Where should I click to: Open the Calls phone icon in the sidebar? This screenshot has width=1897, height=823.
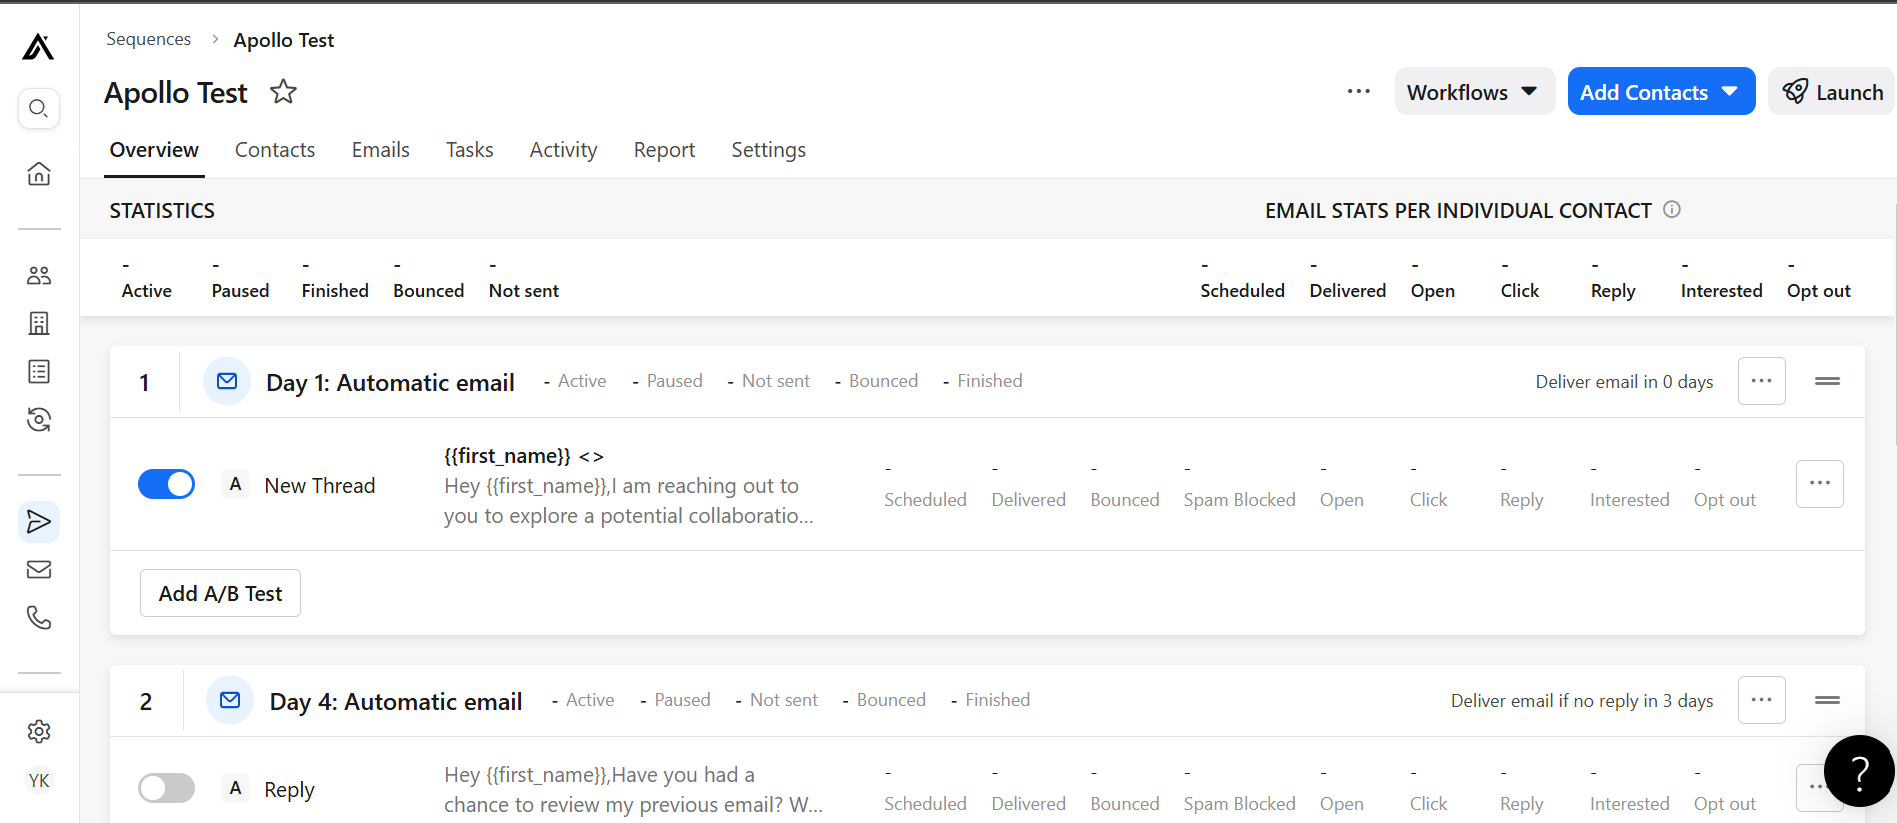pyautogui.click(x=38, y=618)
